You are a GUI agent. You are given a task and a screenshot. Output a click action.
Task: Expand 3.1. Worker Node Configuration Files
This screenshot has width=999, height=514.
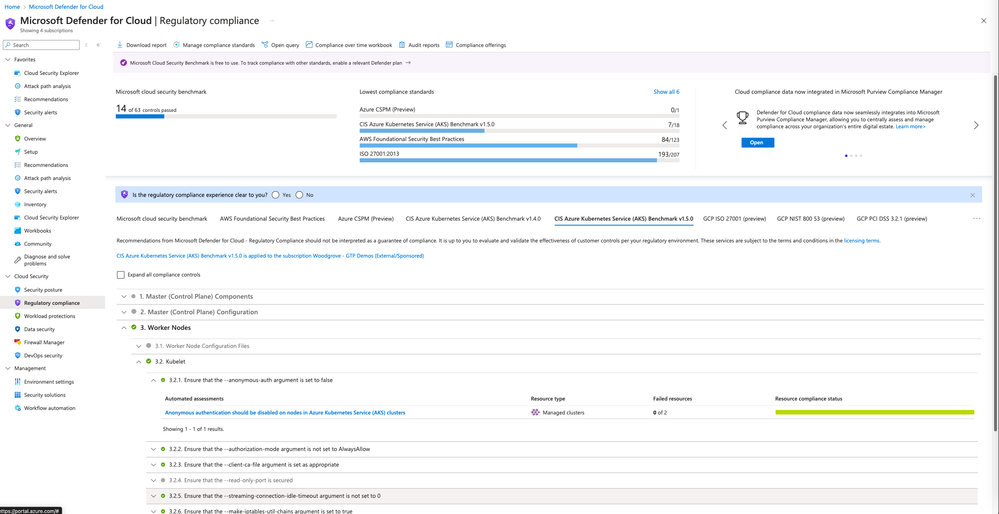tap(138, 346)
